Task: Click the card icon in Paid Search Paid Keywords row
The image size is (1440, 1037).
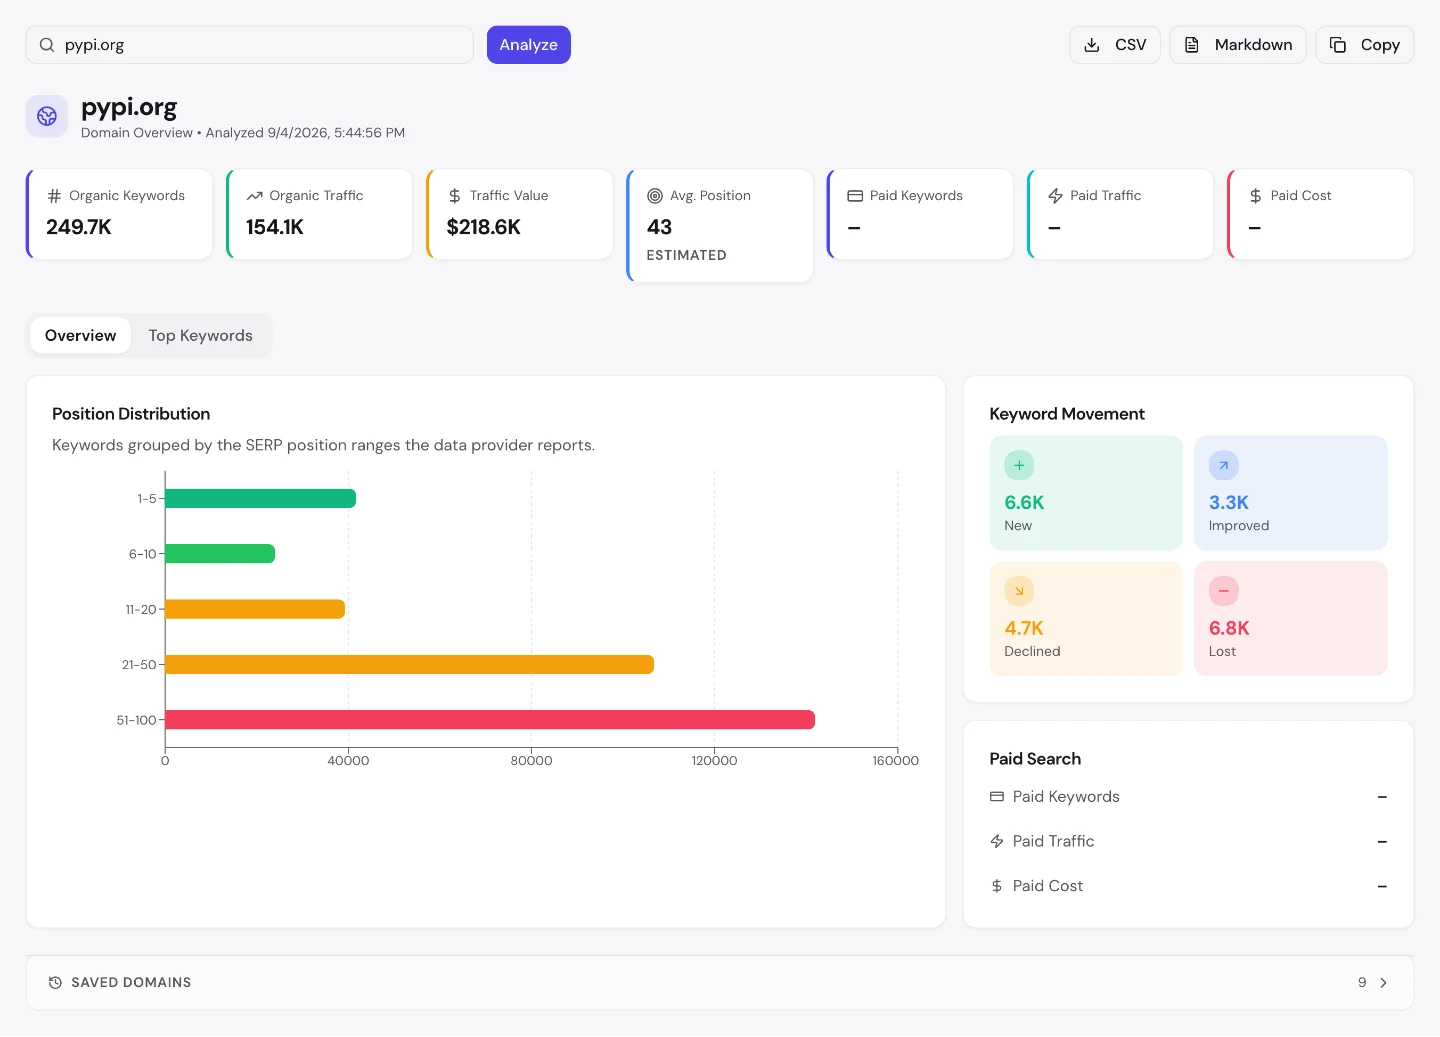Action: click(997, 797)
